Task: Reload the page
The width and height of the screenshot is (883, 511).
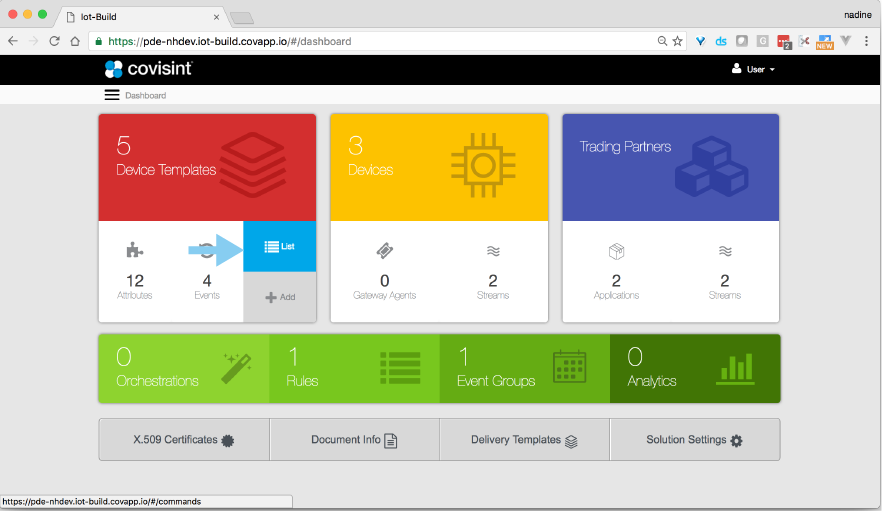Action: tap(54, 41)
